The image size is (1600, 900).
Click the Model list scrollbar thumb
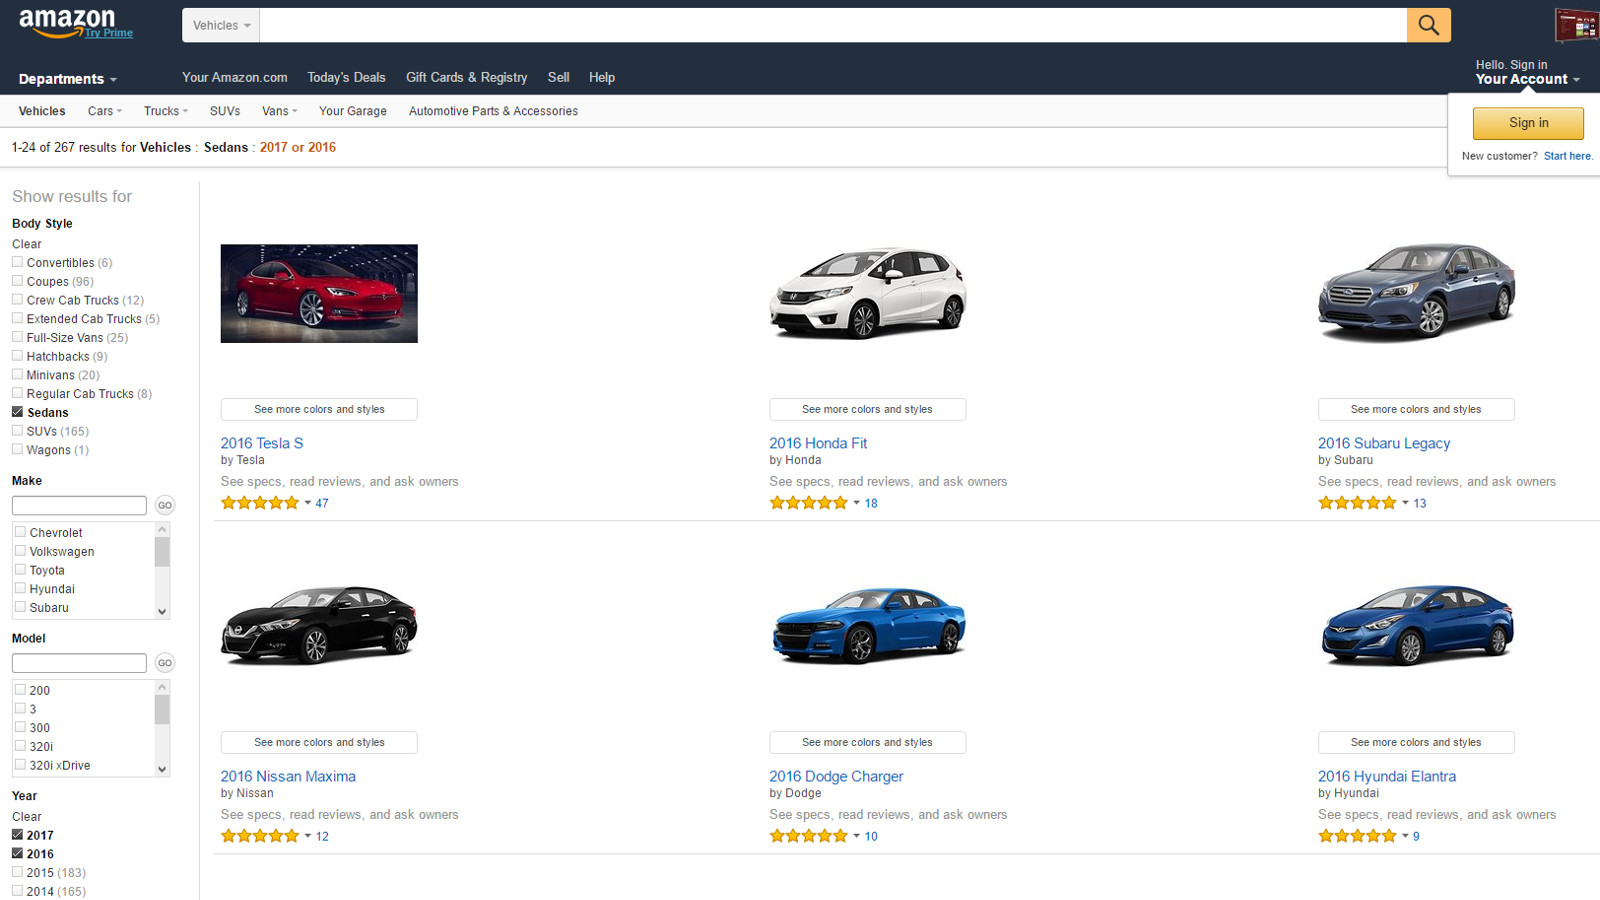pyautogui.click(x=162, y=709)
